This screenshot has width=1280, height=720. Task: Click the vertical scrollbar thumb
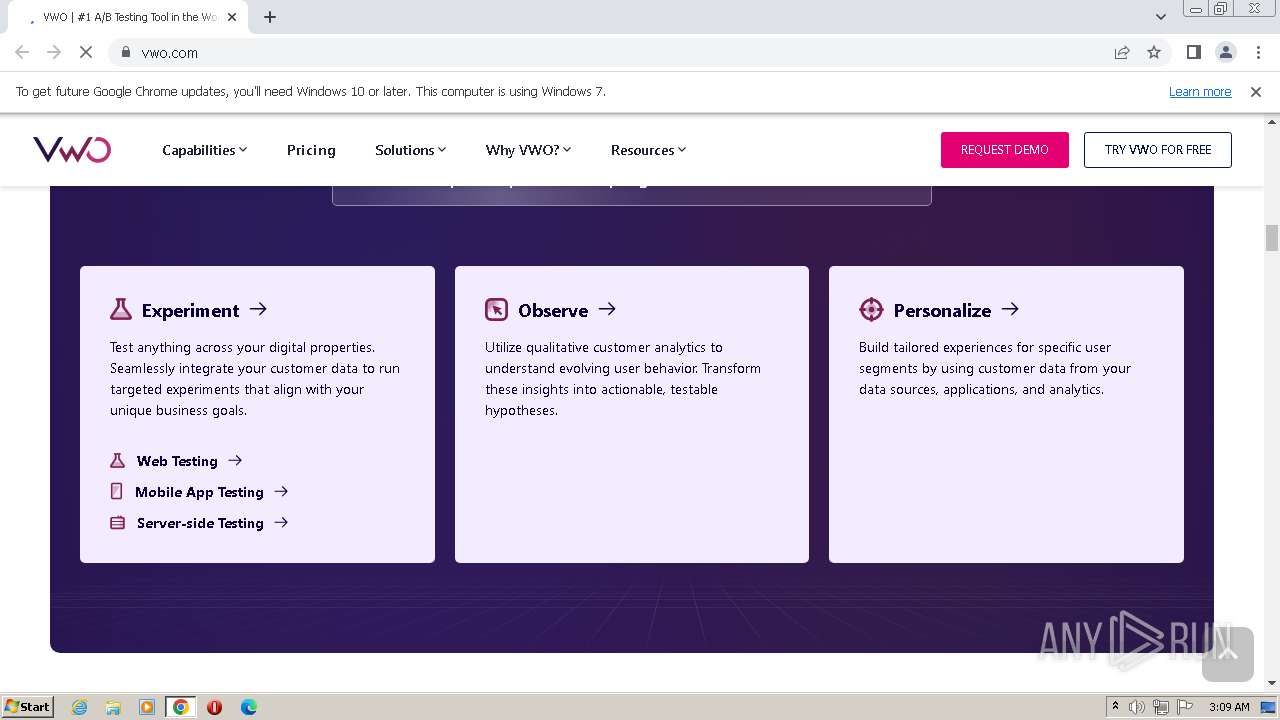(1272, 238)
